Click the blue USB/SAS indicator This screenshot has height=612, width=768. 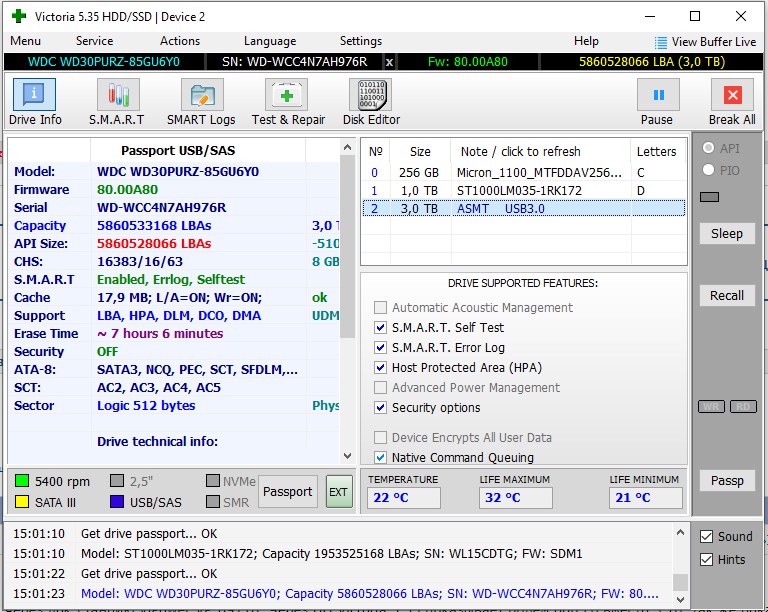point(117,502)
